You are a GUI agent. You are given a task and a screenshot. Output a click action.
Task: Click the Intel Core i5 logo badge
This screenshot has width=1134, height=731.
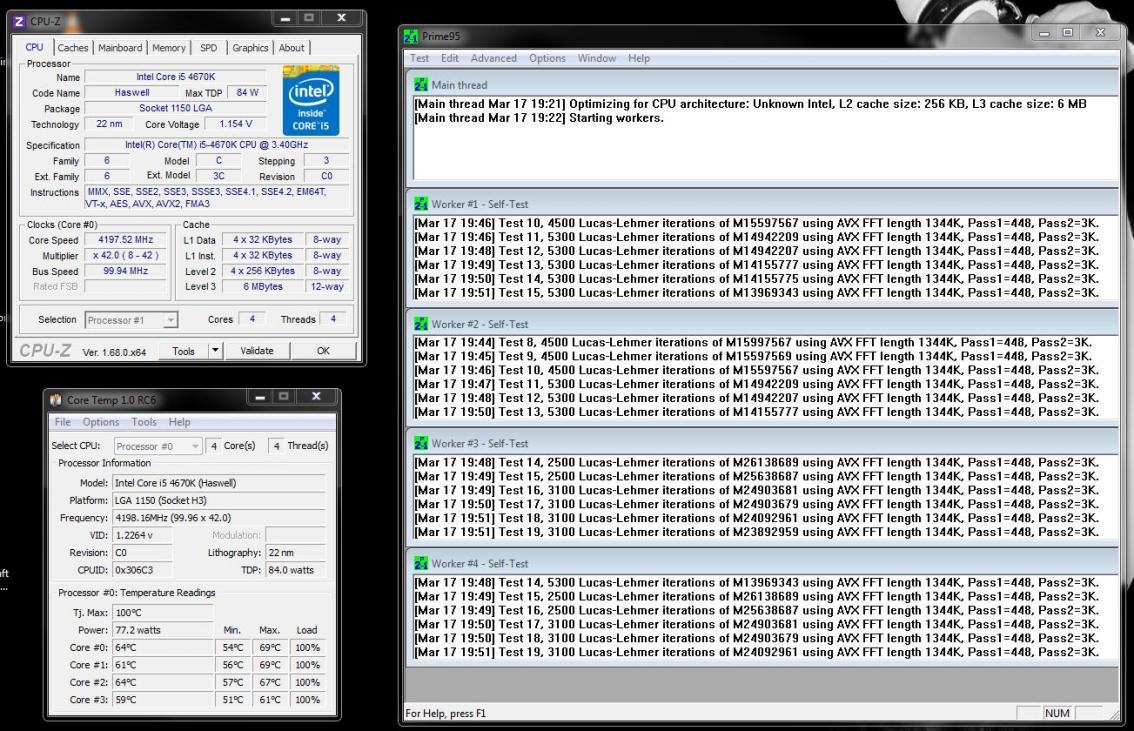tap(311, 101)
